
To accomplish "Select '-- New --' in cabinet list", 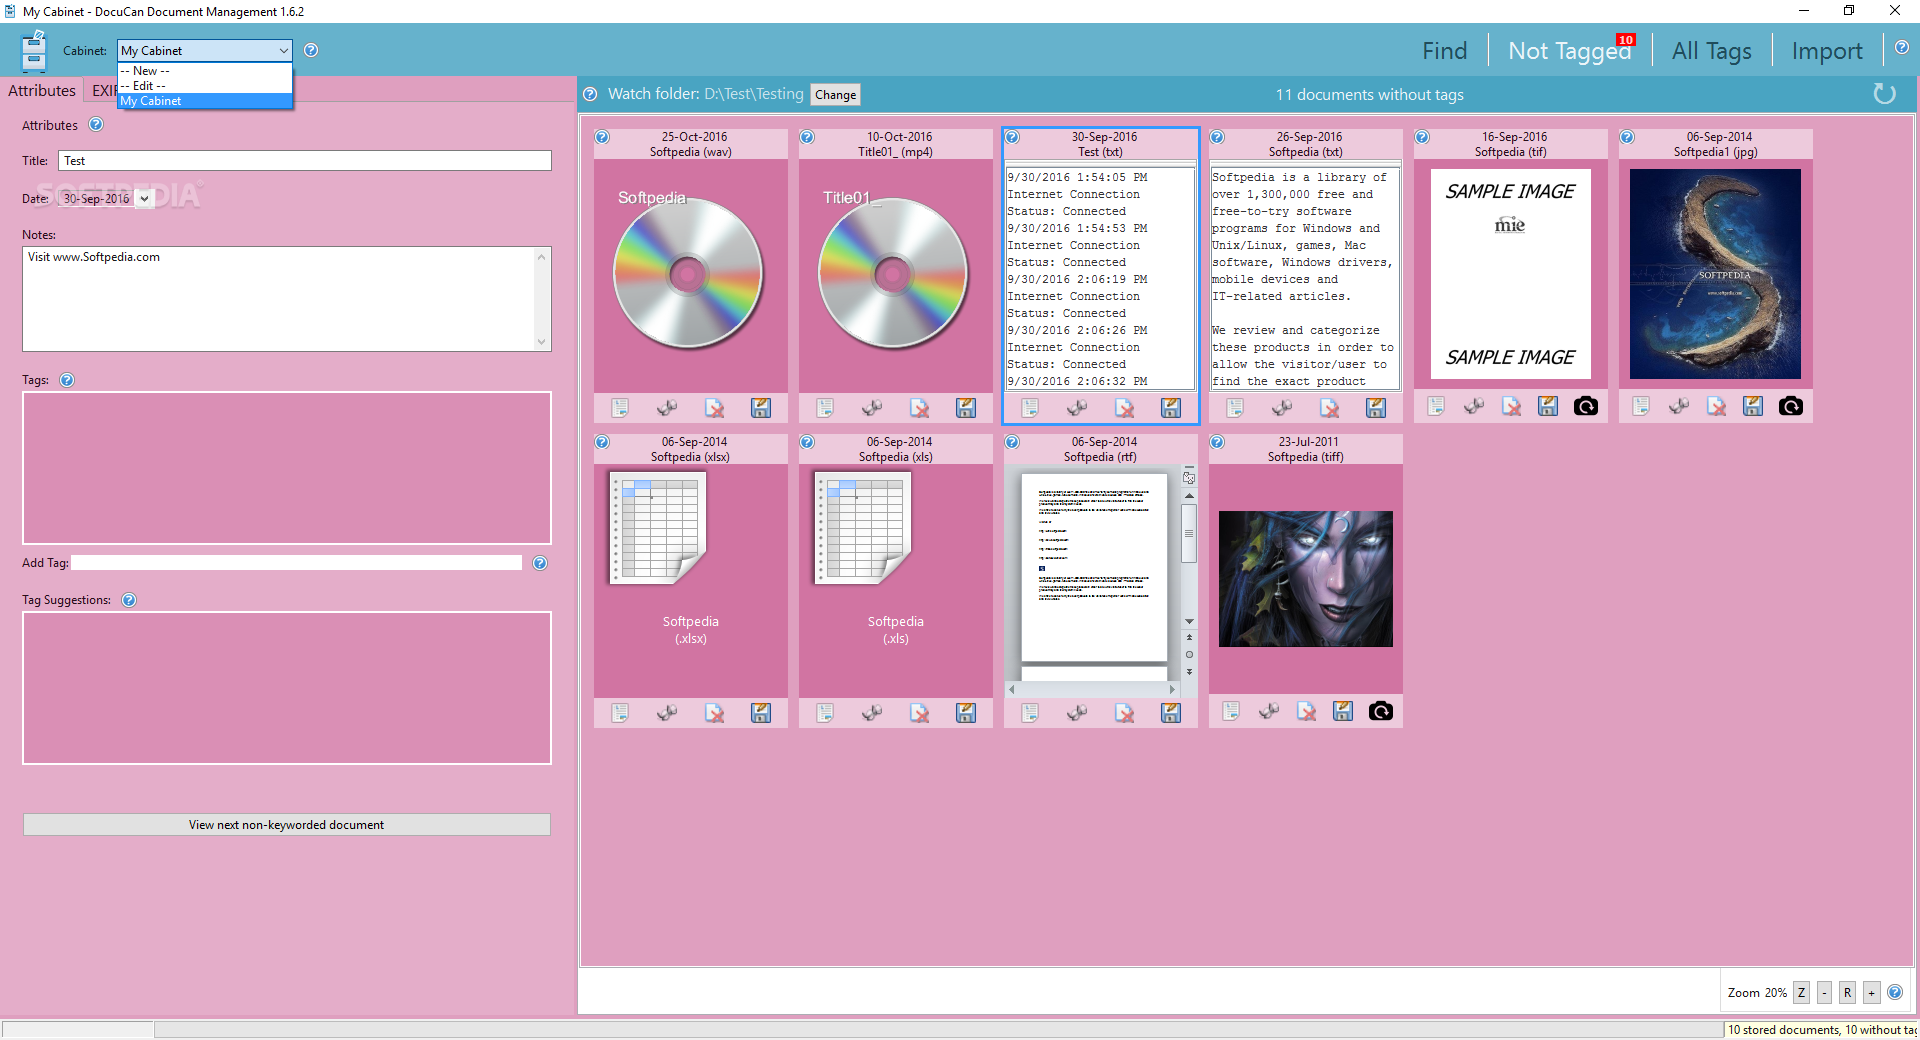I will click(205, 71).
